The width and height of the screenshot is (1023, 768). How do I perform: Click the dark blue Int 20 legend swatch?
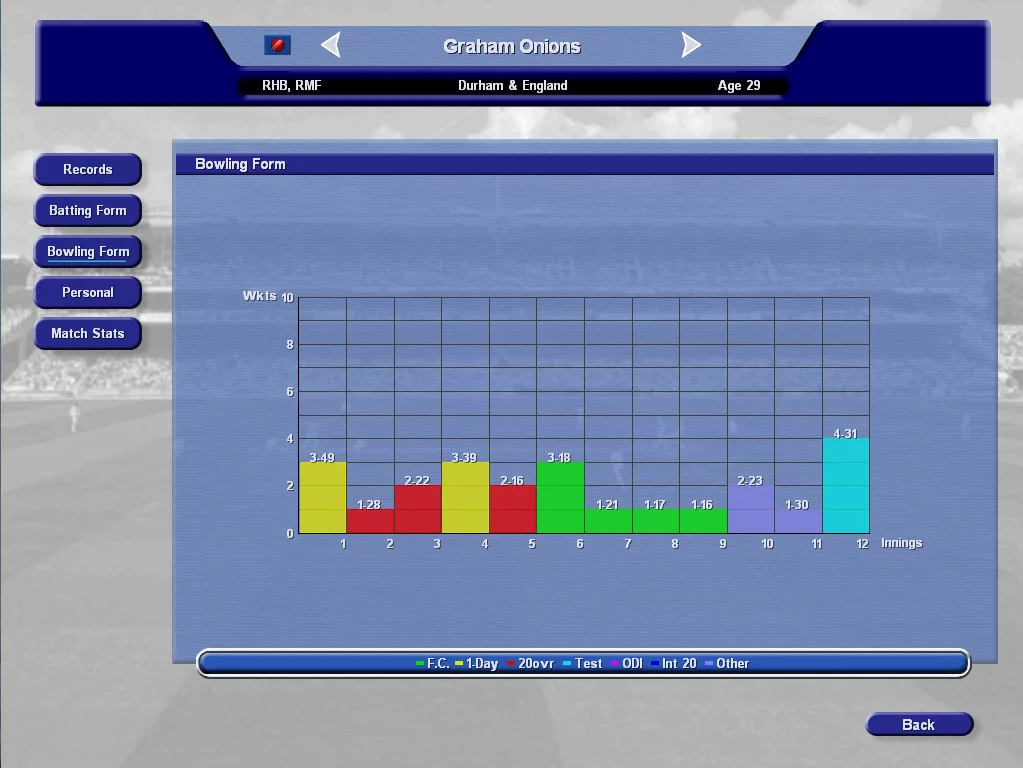654,664
